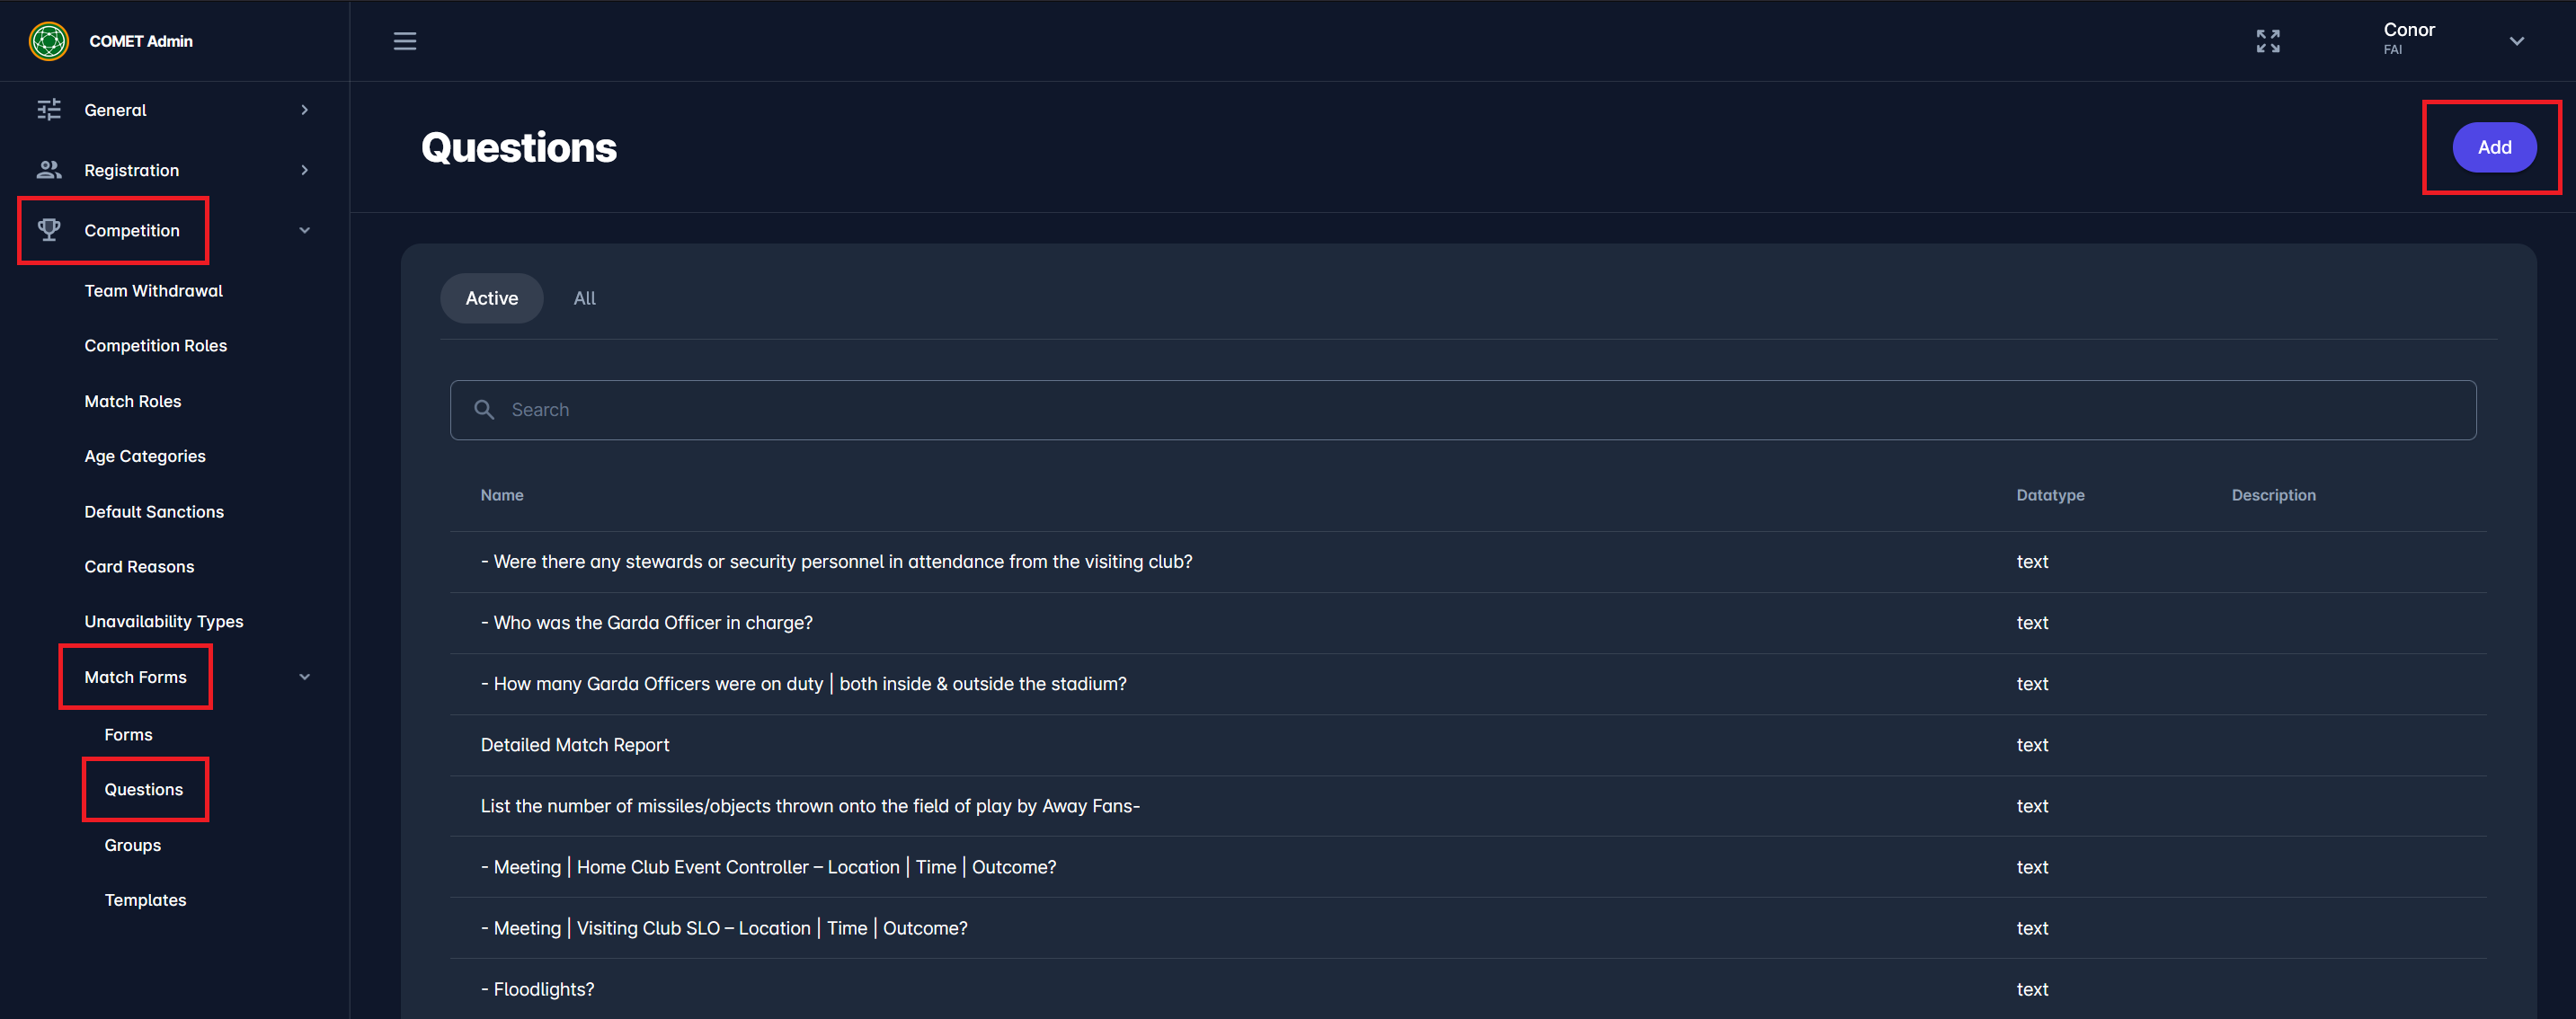
Task: Click the General sliders icon
Action: point(49,110)
